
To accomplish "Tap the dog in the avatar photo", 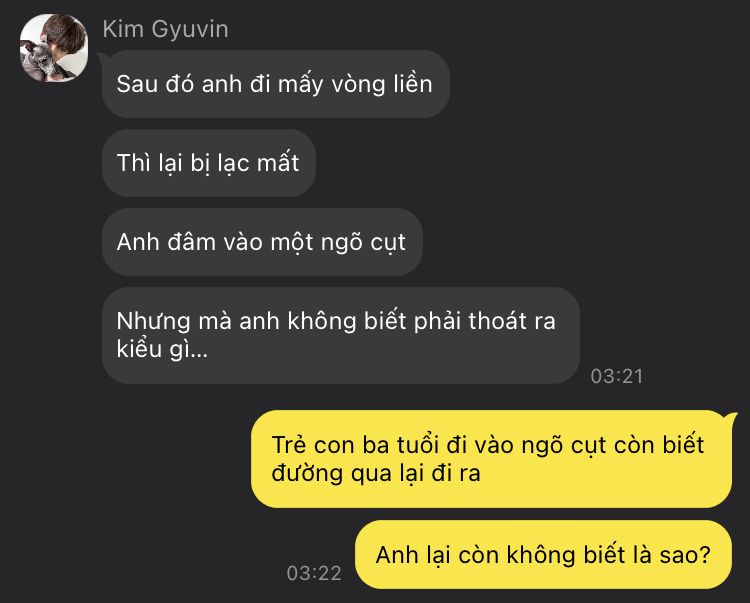I will 35,60.
